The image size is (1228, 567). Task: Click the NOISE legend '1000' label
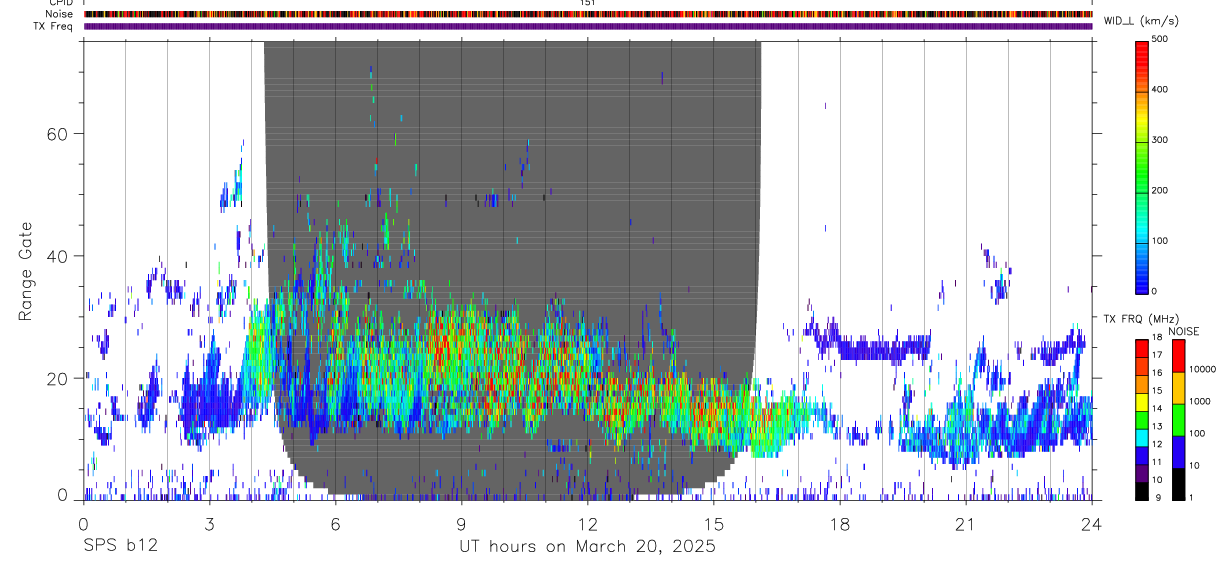[x=1200, y=401]
